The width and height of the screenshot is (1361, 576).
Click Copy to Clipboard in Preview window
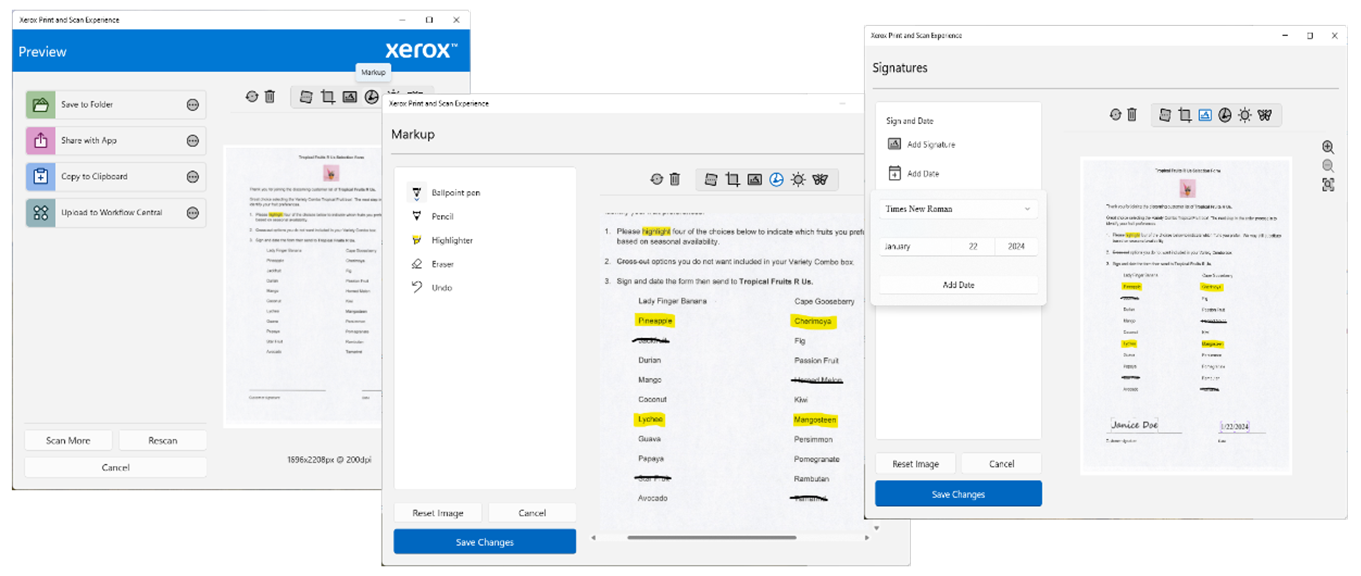(x=115, y=177)
